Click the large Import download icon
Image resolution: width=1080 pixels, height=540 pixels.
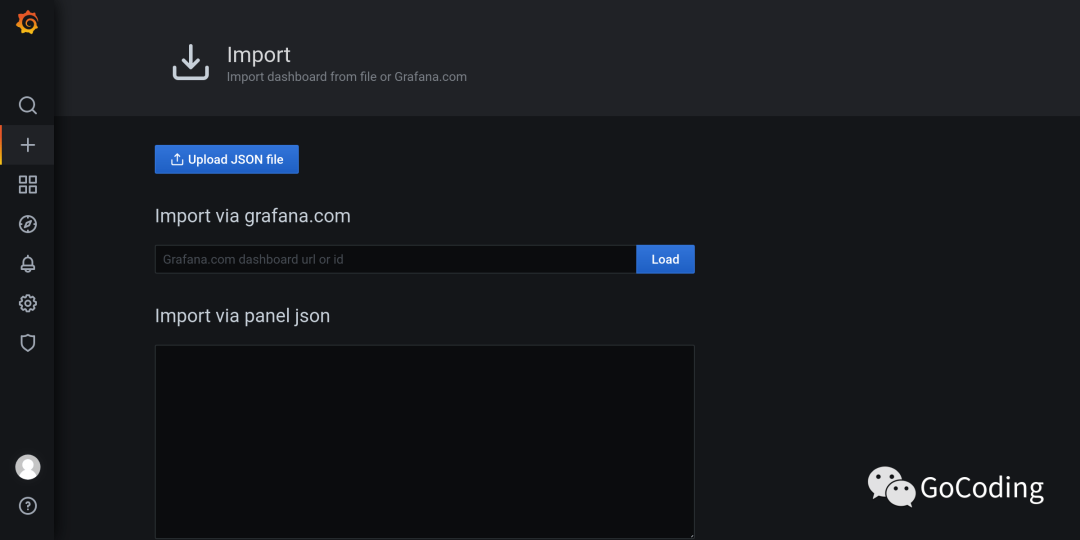[x=190, y=62]
